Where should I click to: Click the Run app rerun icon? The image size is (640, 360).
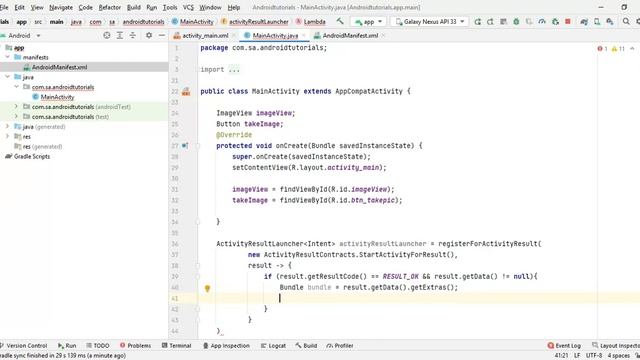click(x=478, y=22)
